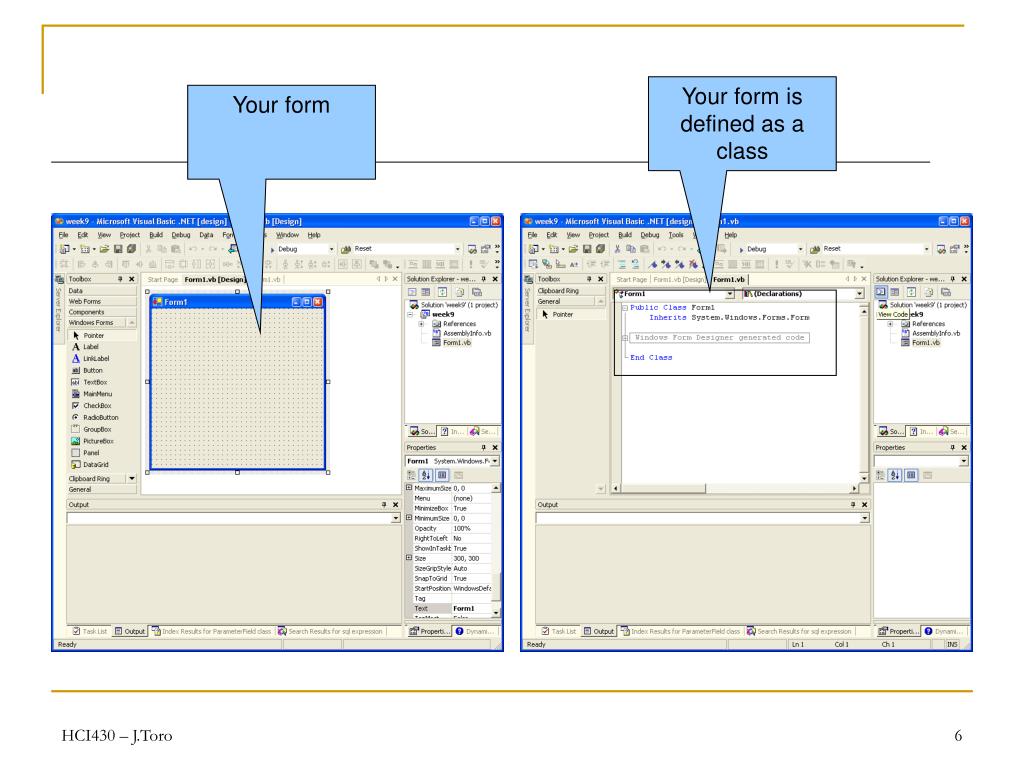Open the General category in design-view Toolbox

pos(101,489)
